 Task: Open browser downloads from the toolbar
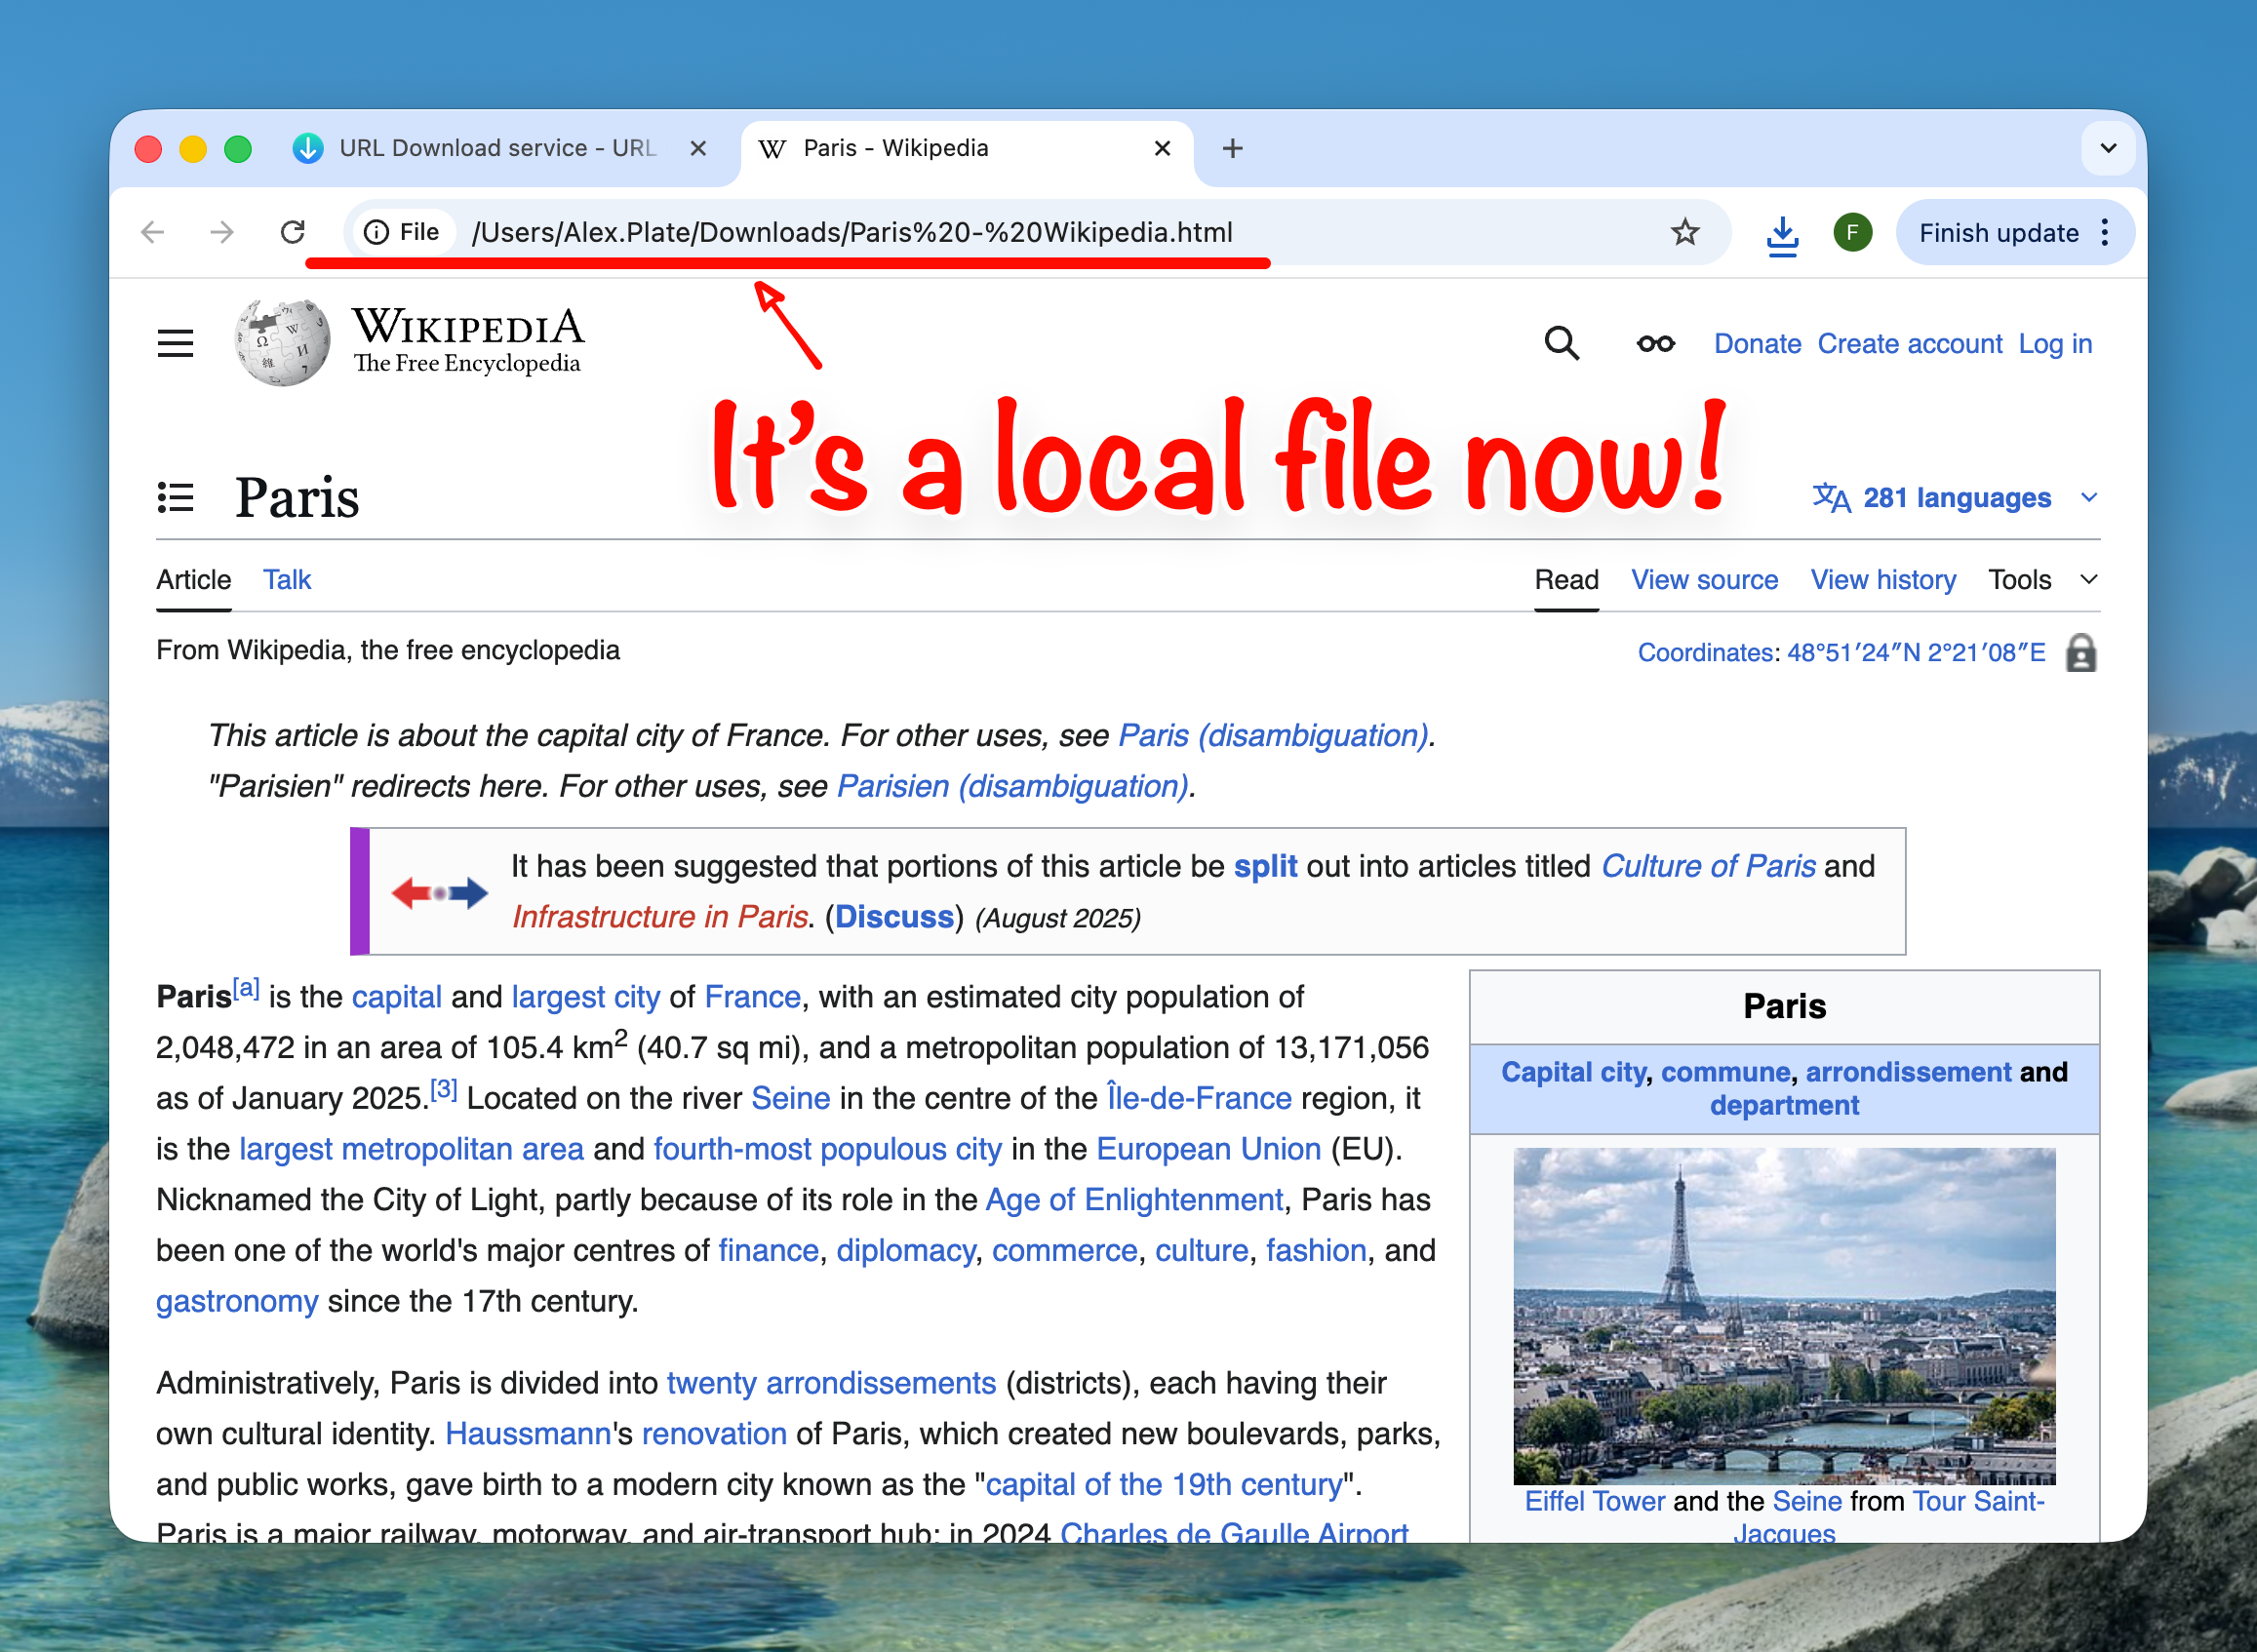(1783, 232)
